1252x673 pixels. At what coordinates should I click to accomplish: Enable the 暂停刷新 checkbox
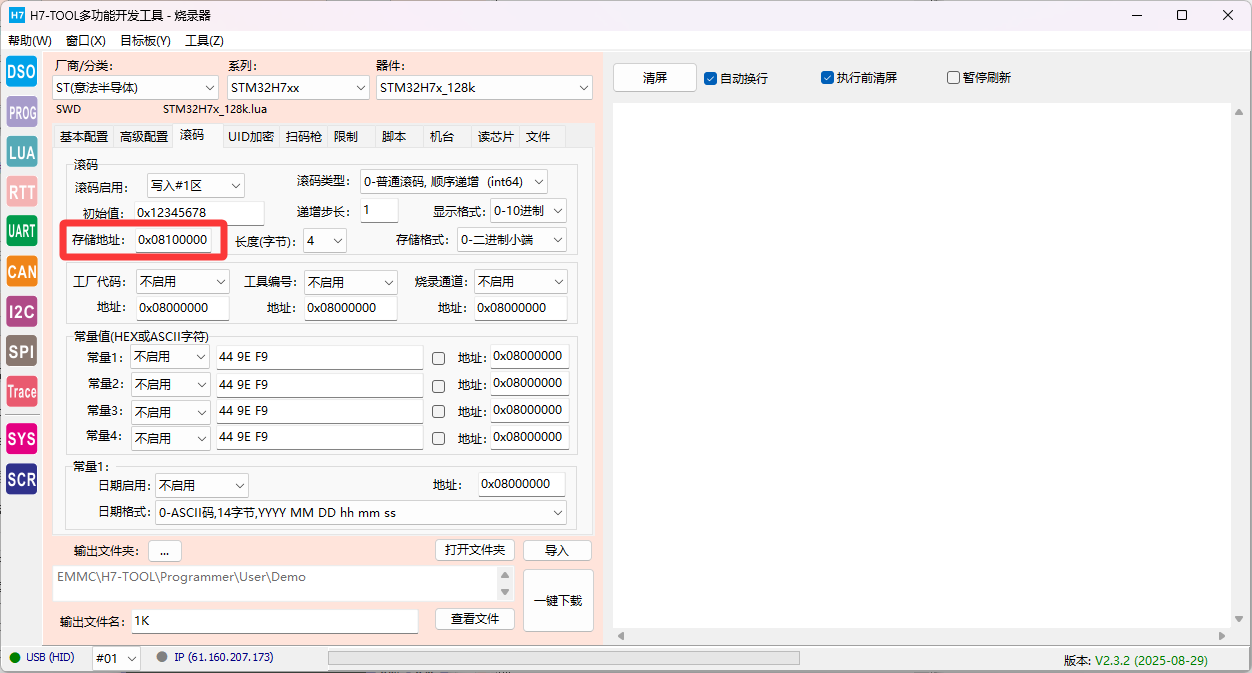point(953,78)
